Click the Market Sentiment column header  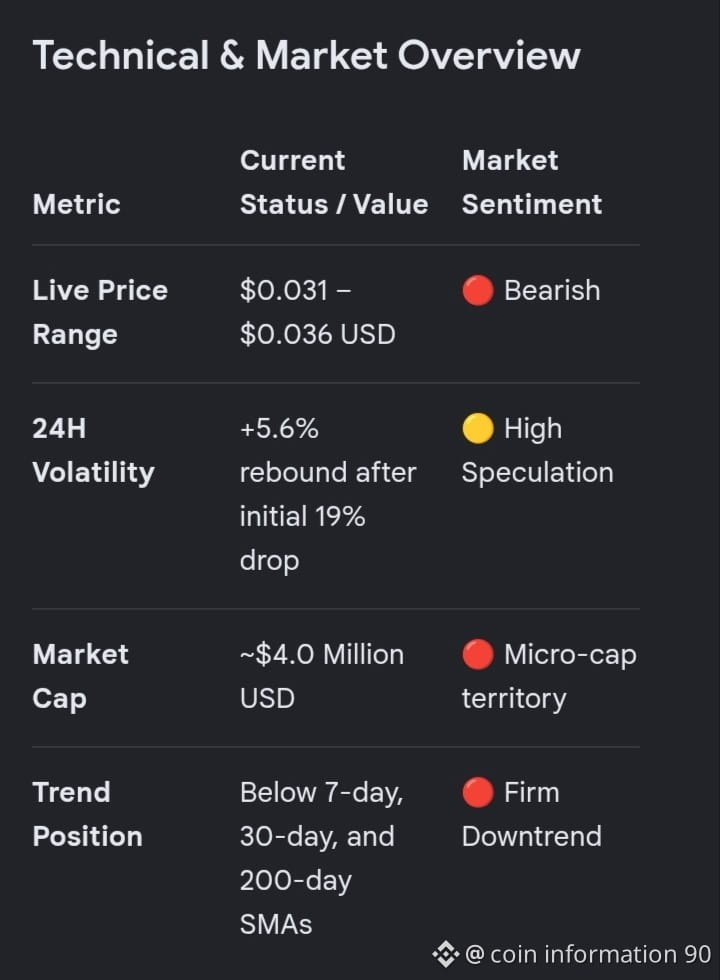point(532,182)
